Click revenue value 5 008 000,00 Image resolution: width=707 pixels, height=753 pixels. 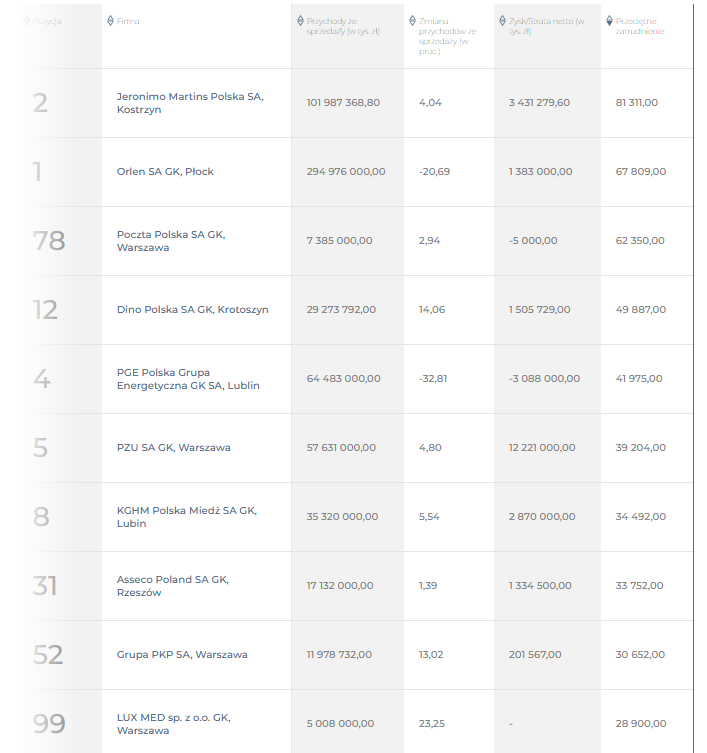click(x=340, y=724)
